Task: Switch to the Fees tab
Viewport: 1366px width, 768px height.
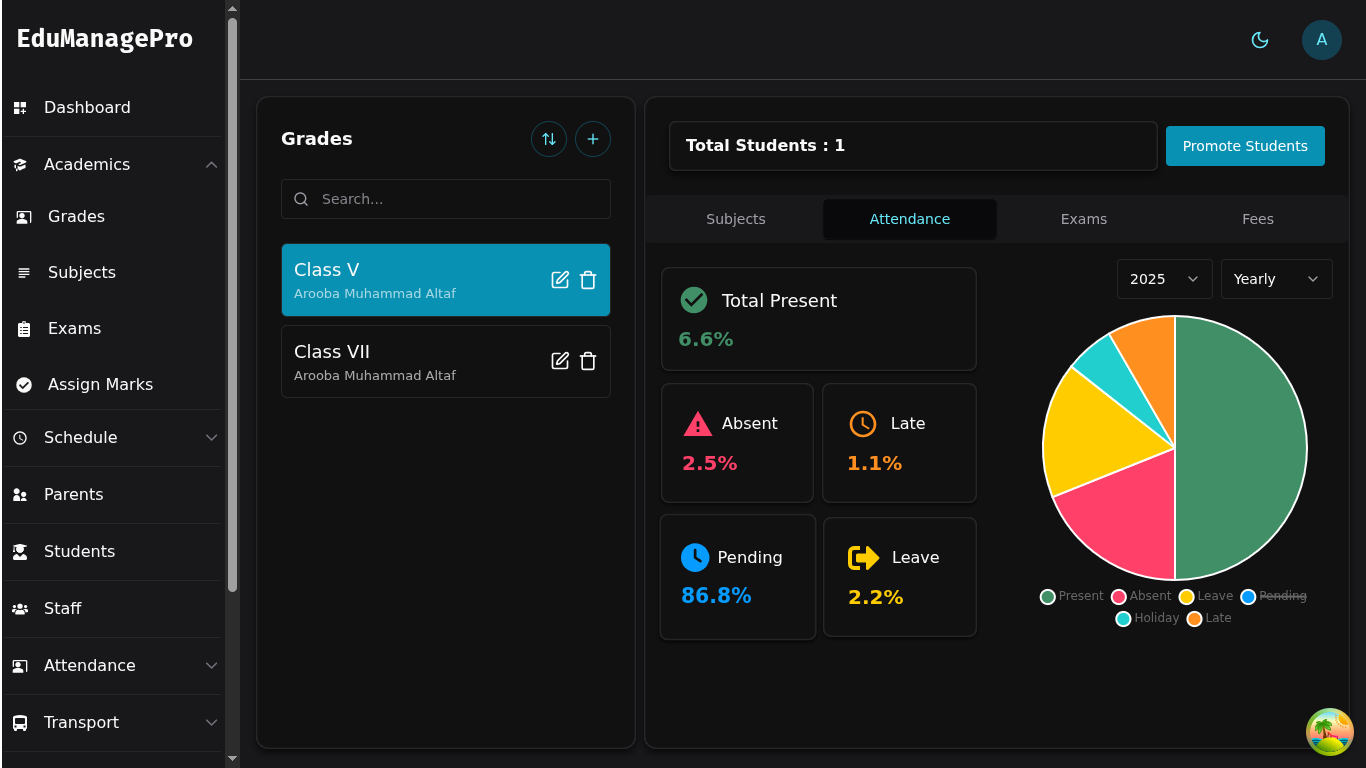Action: pyautogui.click(x=1257, y=219)
